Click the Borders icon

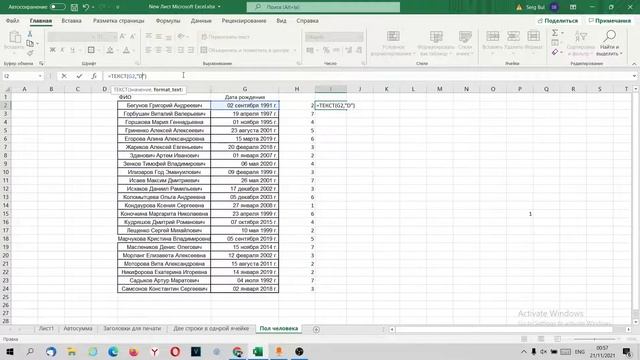point(91,50)
